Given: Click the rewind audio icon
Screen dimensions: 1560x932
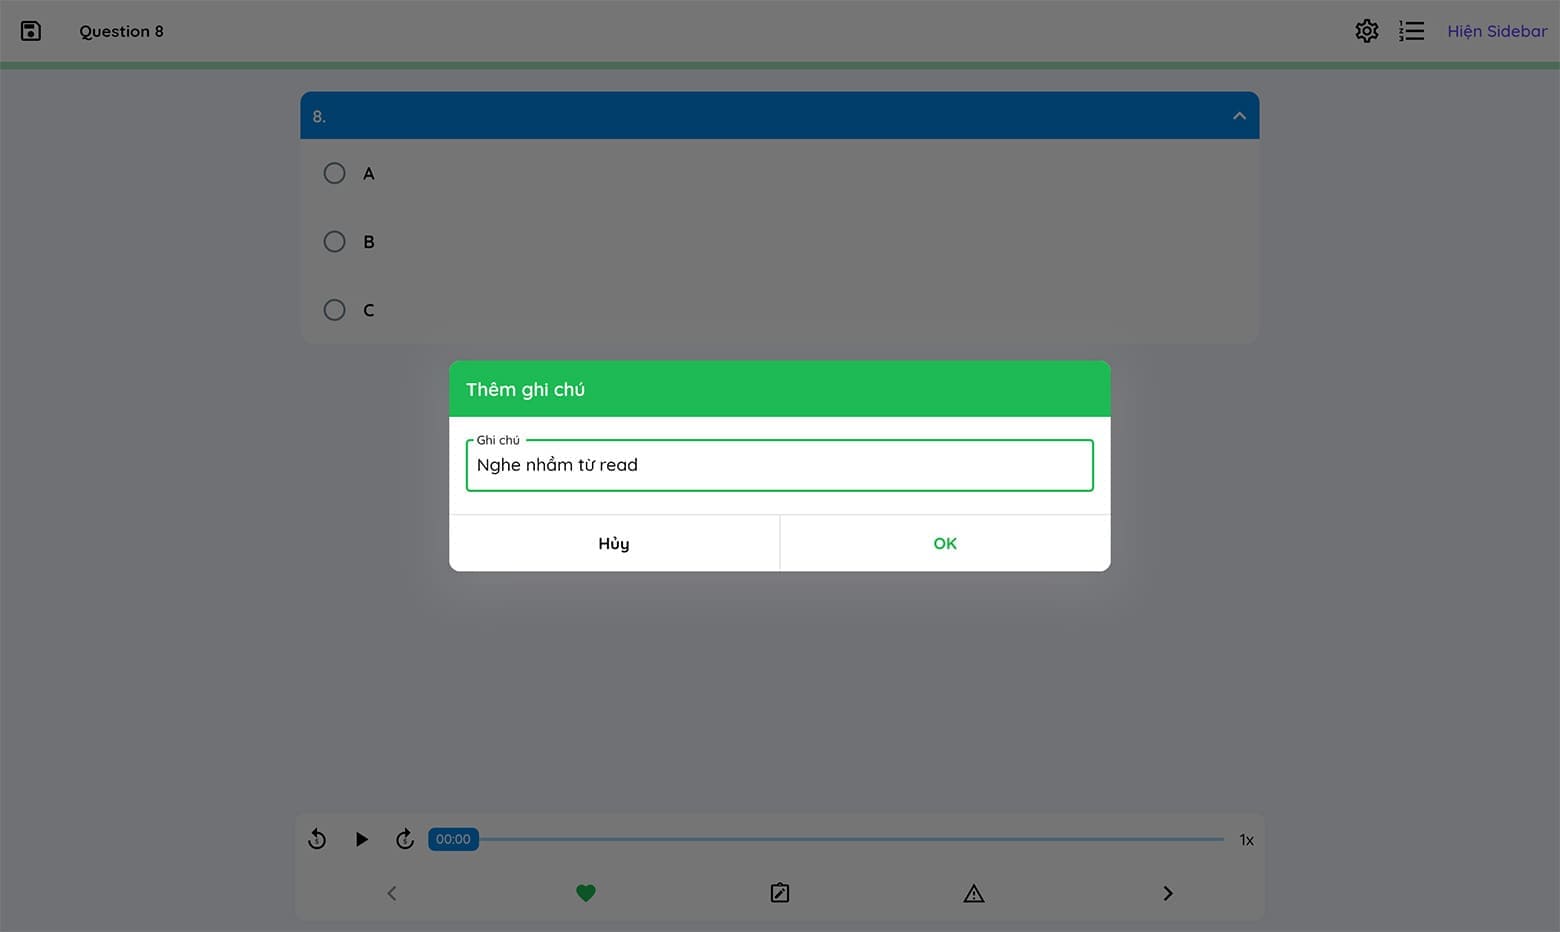Looking at the screenshot, I should (x=317, y=839).
